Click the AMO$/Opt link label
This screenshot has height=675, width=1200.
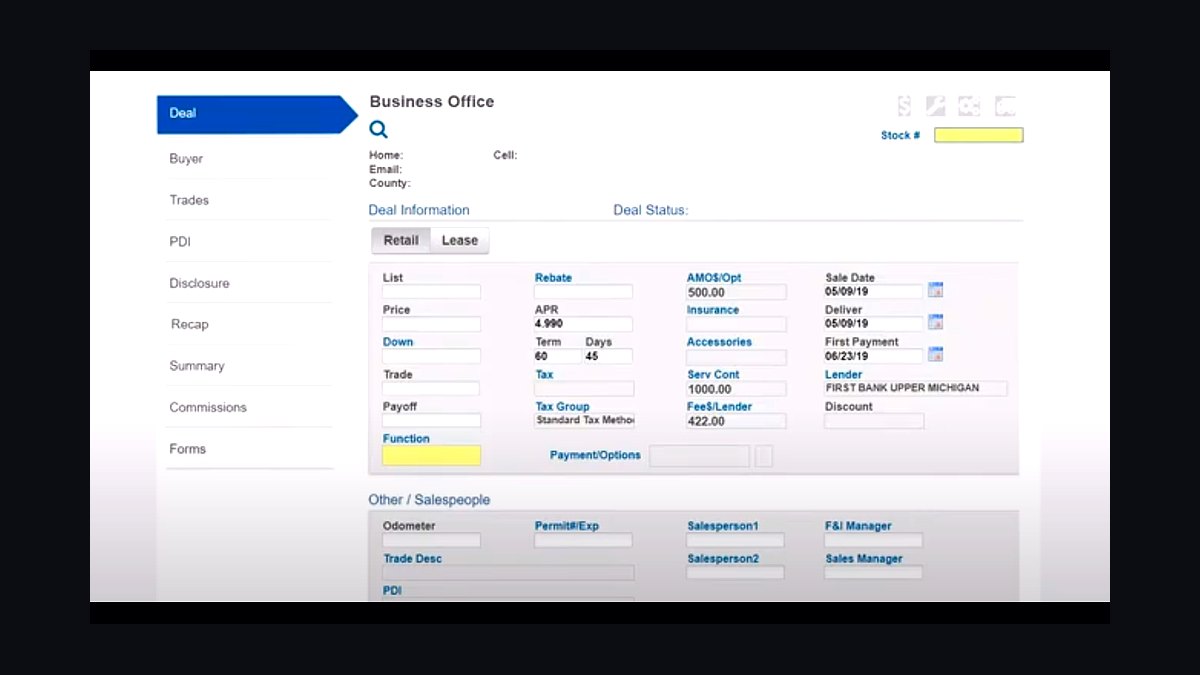(x=714, y=278)
